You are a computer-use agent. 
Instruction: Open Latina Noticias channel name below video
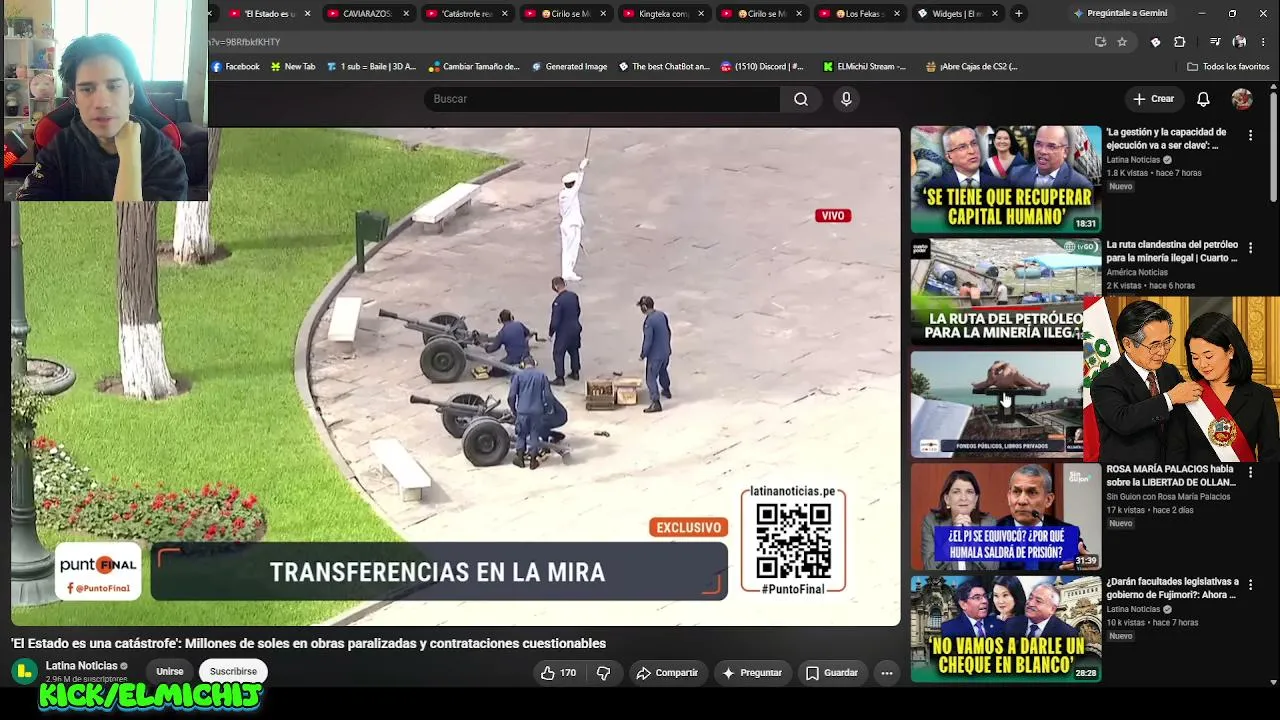point(82,666)
